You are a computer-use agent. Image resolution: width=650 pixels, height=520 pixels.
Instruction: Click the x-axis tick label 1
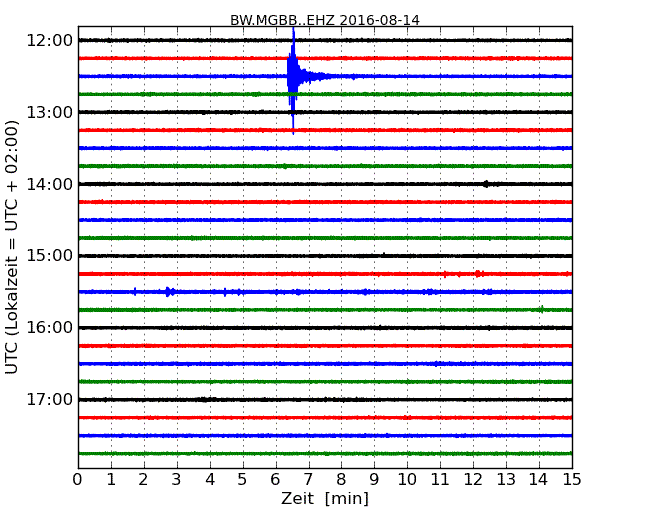(111, 480)
